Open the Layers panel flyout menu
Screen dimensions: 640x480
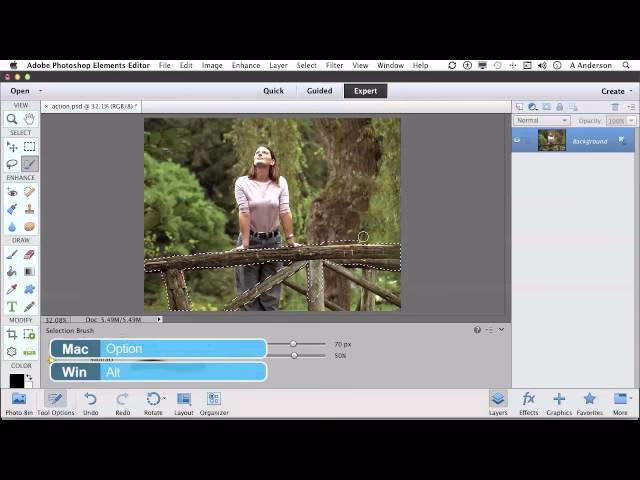point(631,107)
